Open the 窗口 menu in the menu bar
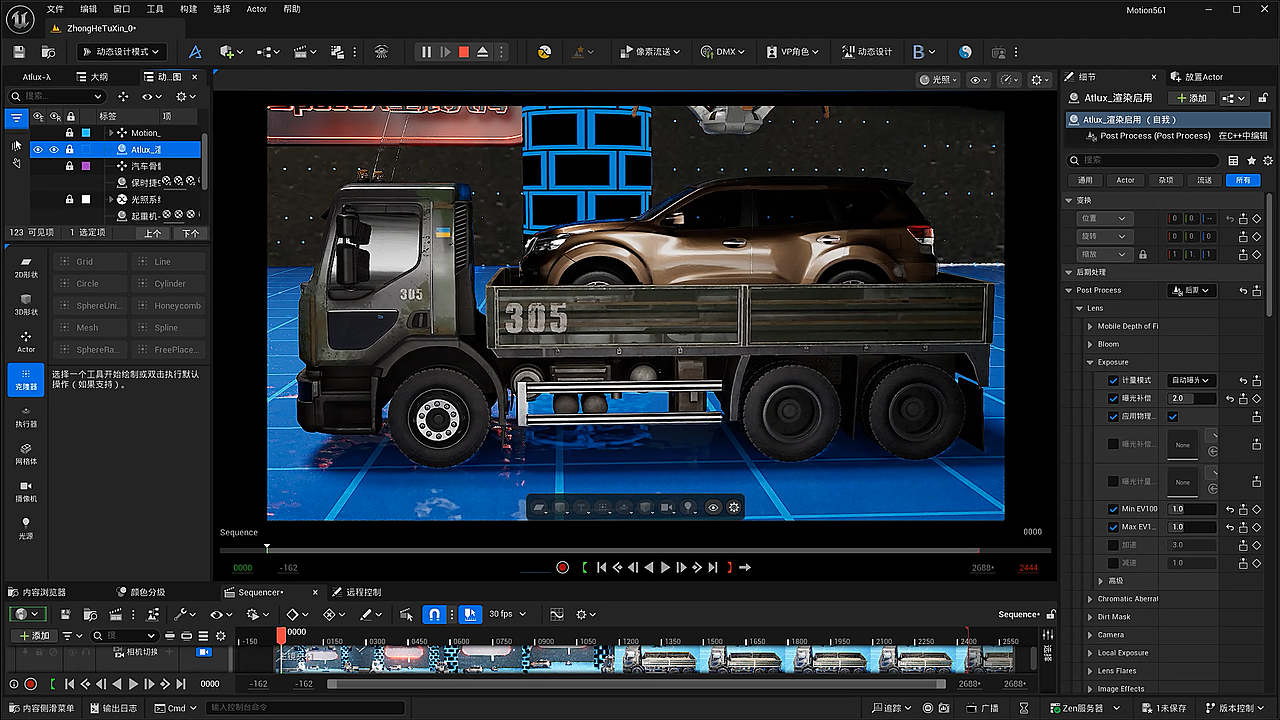This screenshot has width=1280, height=720. (x=124, y=9)
